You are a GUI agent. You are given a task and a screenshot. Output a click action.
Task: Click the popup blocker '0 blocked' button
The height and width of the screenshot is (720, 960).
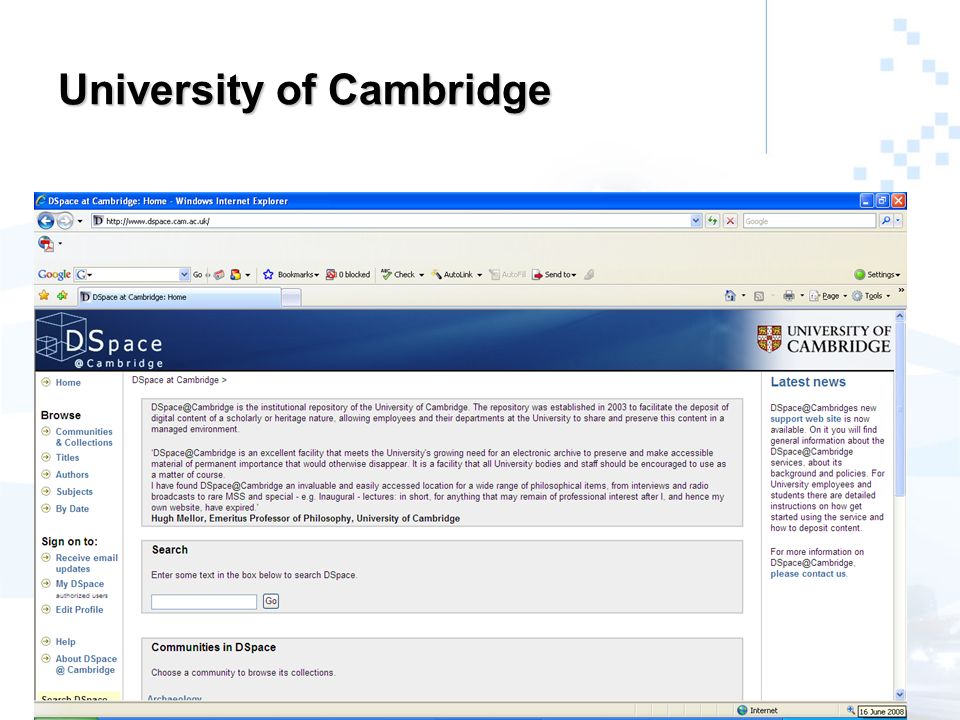(348, 275)
